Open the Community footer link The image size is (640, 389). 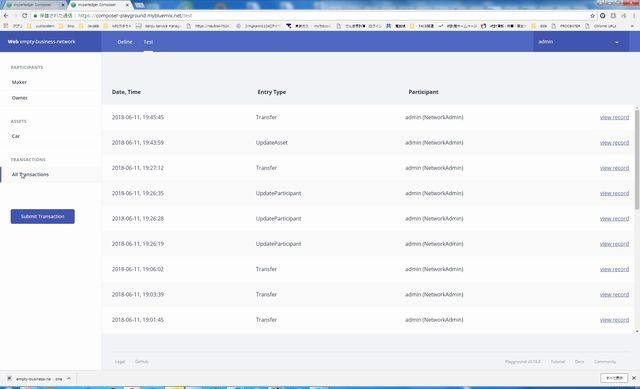pos(605,362)
